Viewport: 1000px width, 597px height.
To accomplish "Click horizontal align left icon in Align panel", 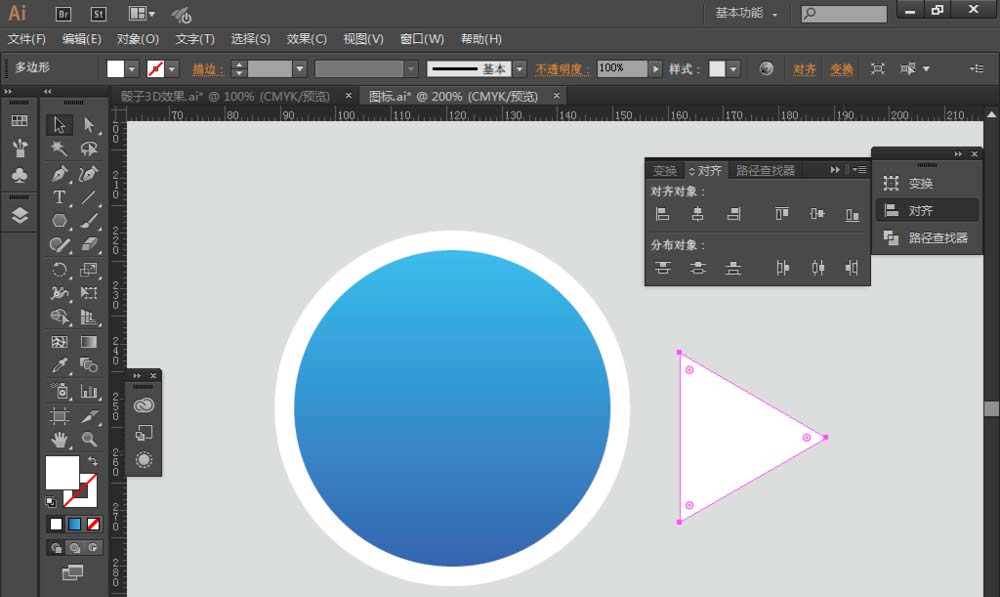I will pos(663,214).
